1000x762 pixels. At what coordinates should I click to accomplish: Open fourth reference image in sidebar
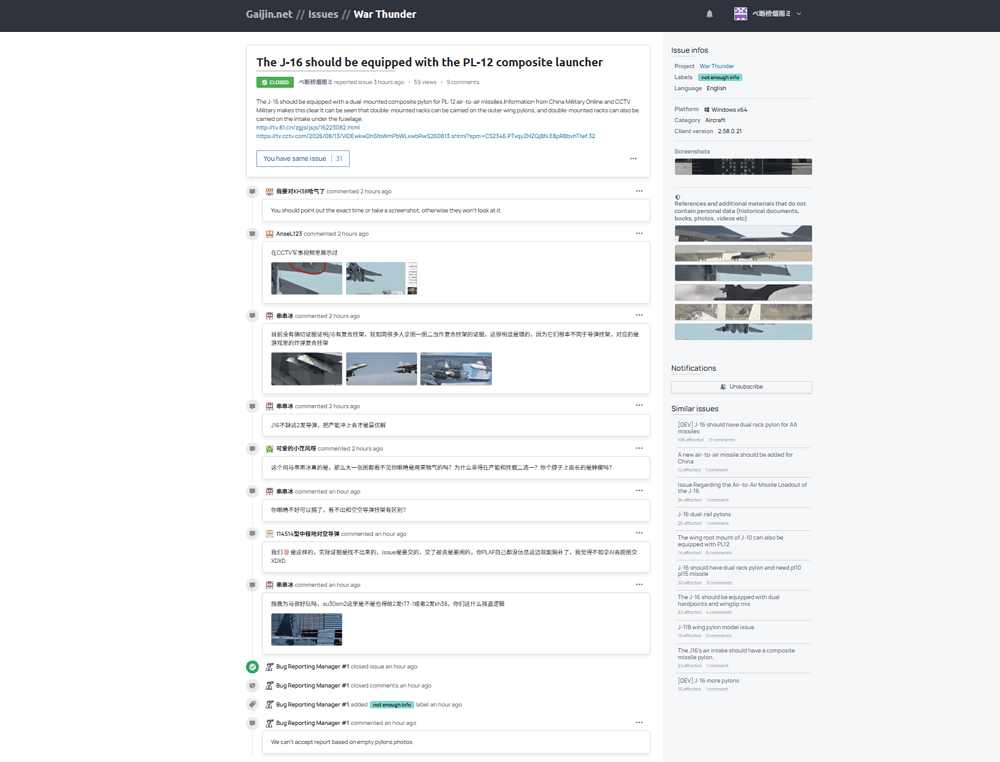coord(743,293)
